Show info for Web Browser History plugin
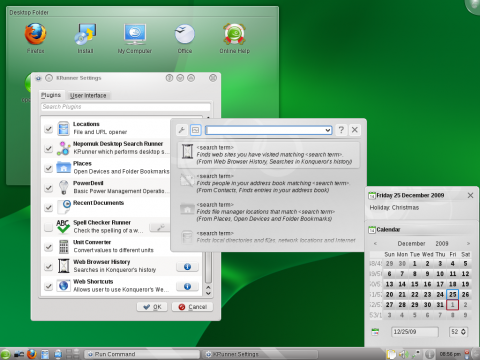 point(187,267)
